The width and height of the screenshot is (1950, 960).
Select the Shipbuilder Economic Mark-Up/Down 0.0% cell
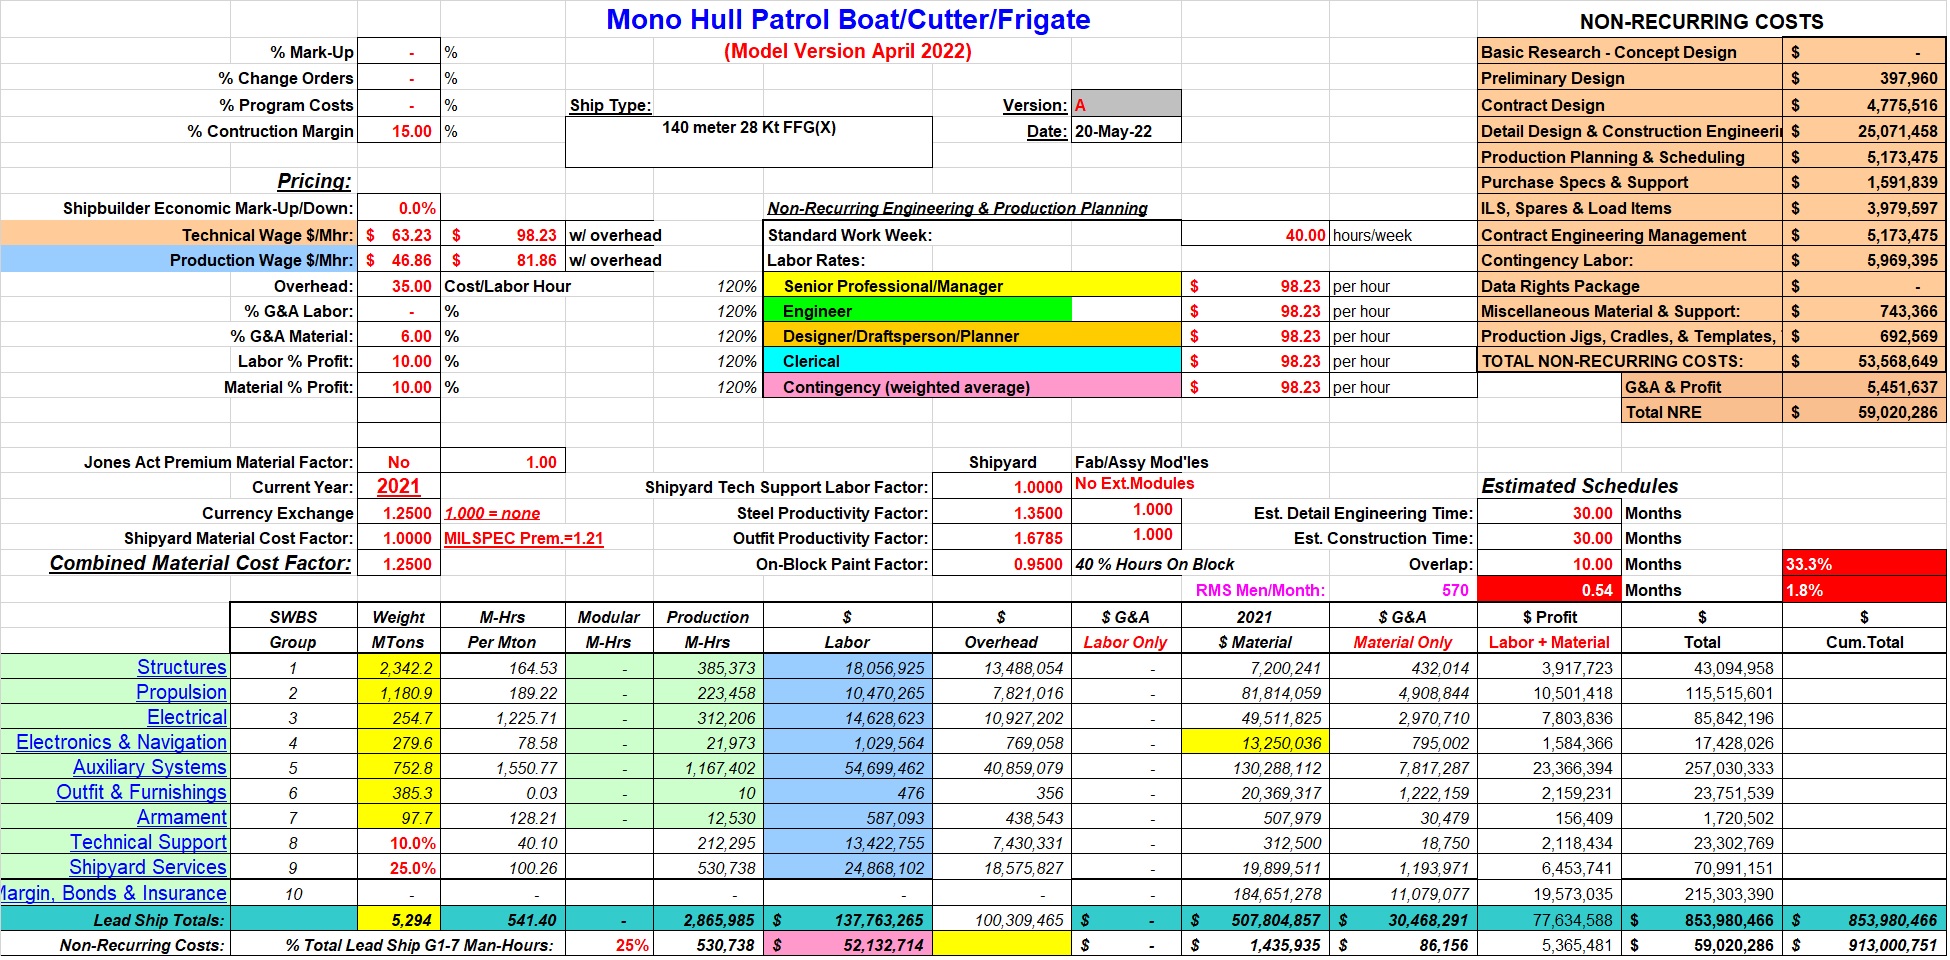(399, 208)
